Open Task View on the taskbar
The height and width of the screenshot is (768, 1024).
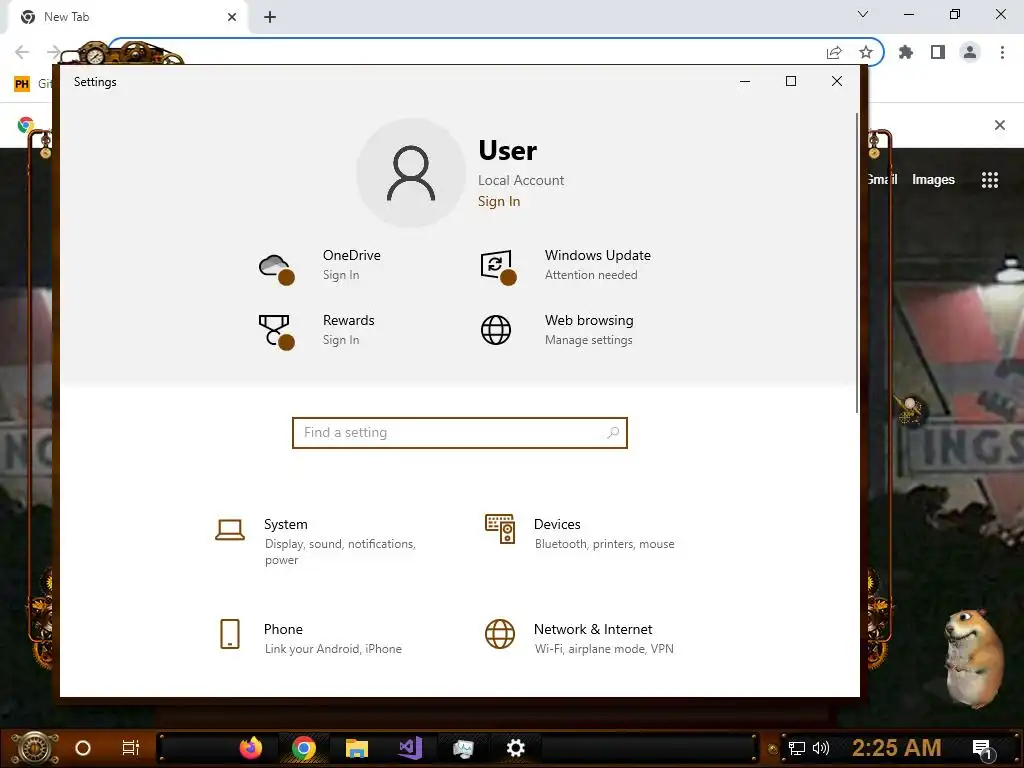pos(131,748)
